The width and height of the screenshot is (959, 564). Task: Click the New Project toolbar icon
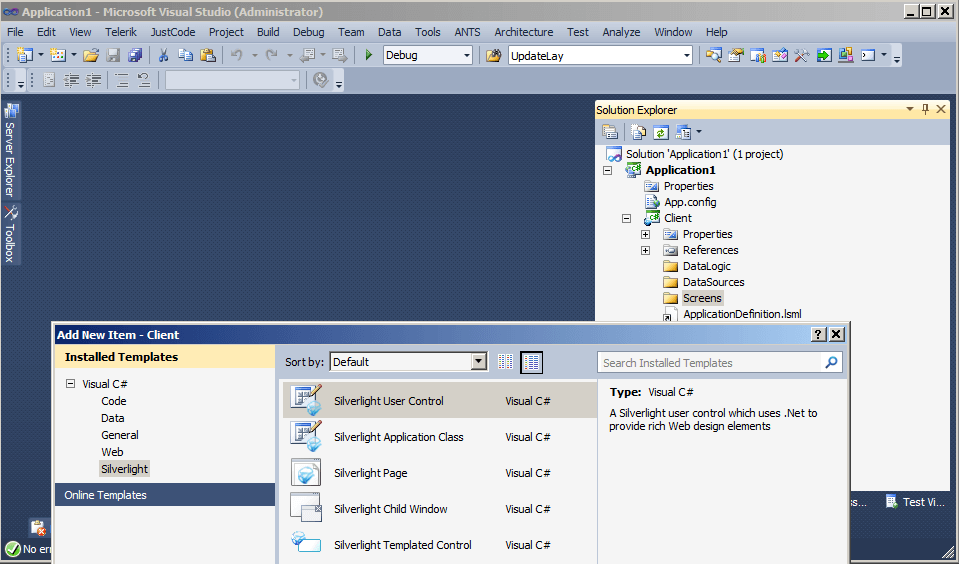coord(24,55)
